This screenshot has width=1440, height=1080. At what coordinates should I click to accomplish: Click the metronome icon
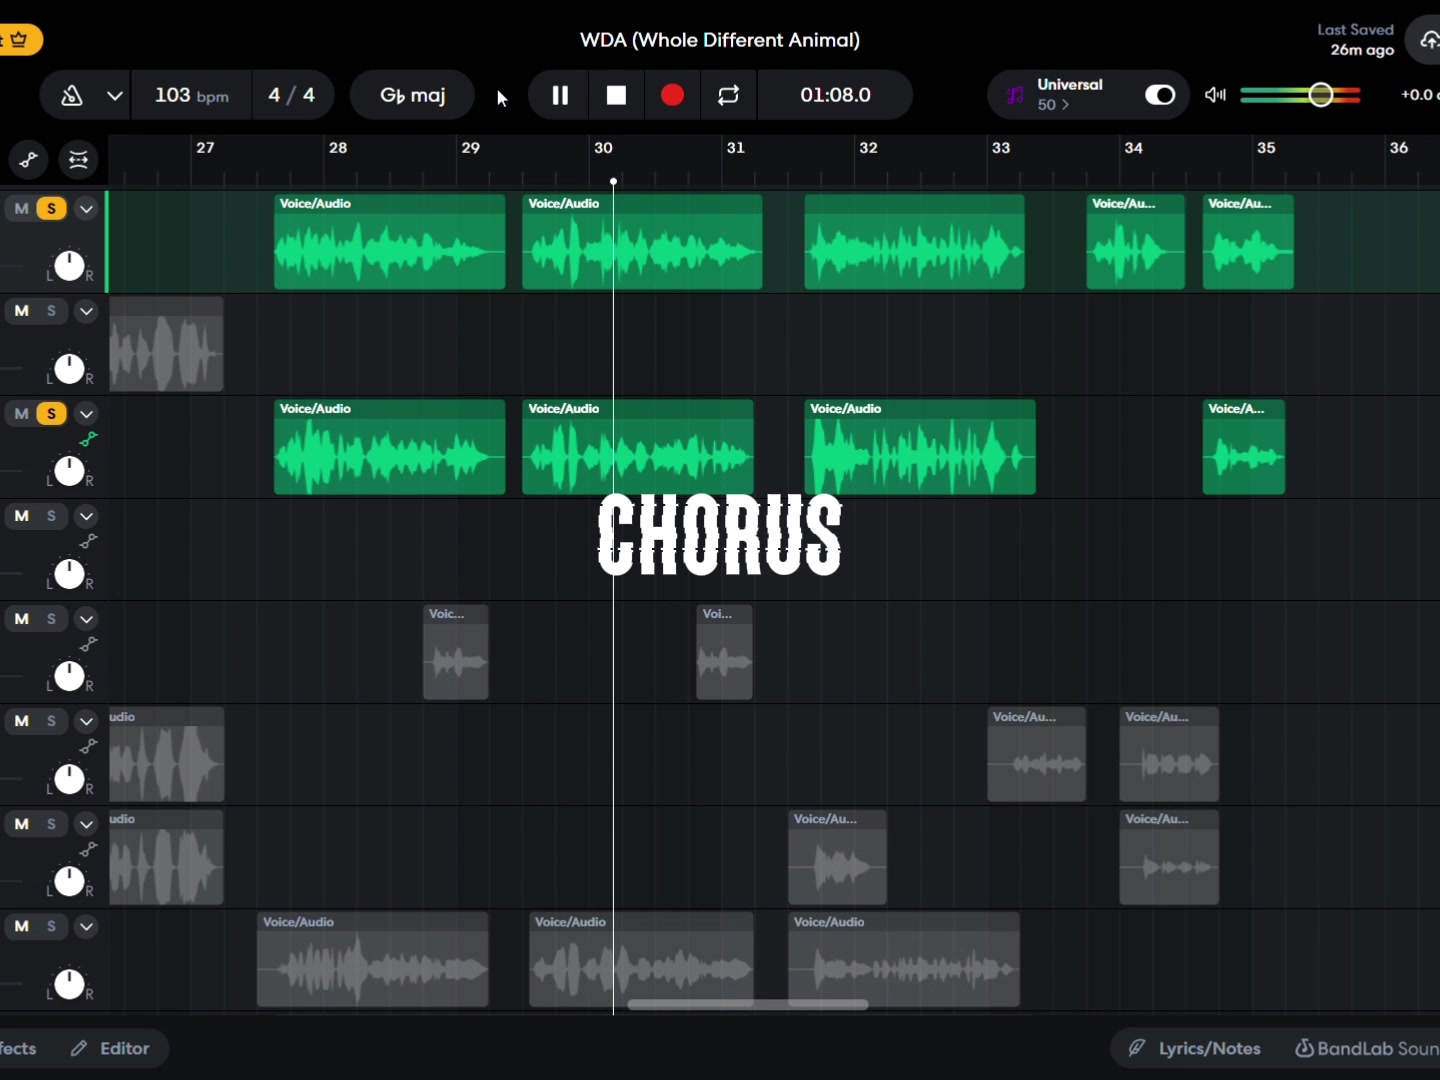click(72, 95)
